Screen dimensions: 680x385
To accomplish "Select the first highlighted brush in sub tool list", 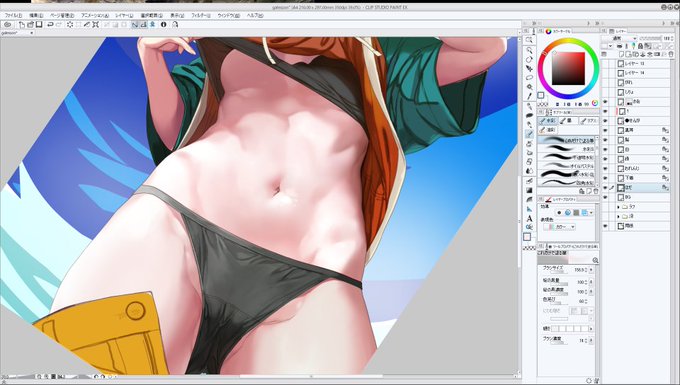I will 566,140.
